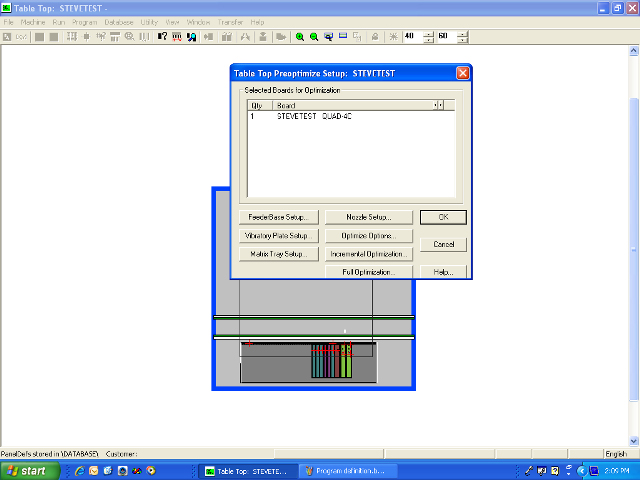
Task: Click the taskbar clock showing 2:09 PM
Action: click(617, 471)
